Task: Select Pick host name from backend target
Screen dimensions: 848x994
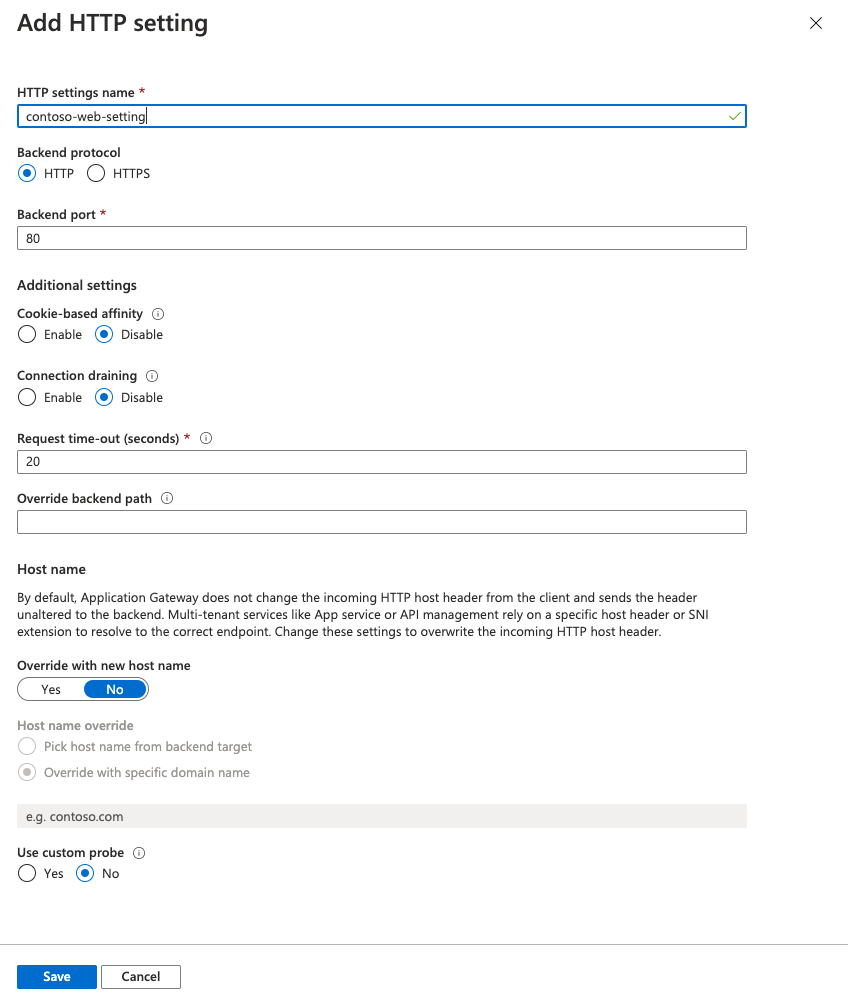Action: tap(26, 746)
